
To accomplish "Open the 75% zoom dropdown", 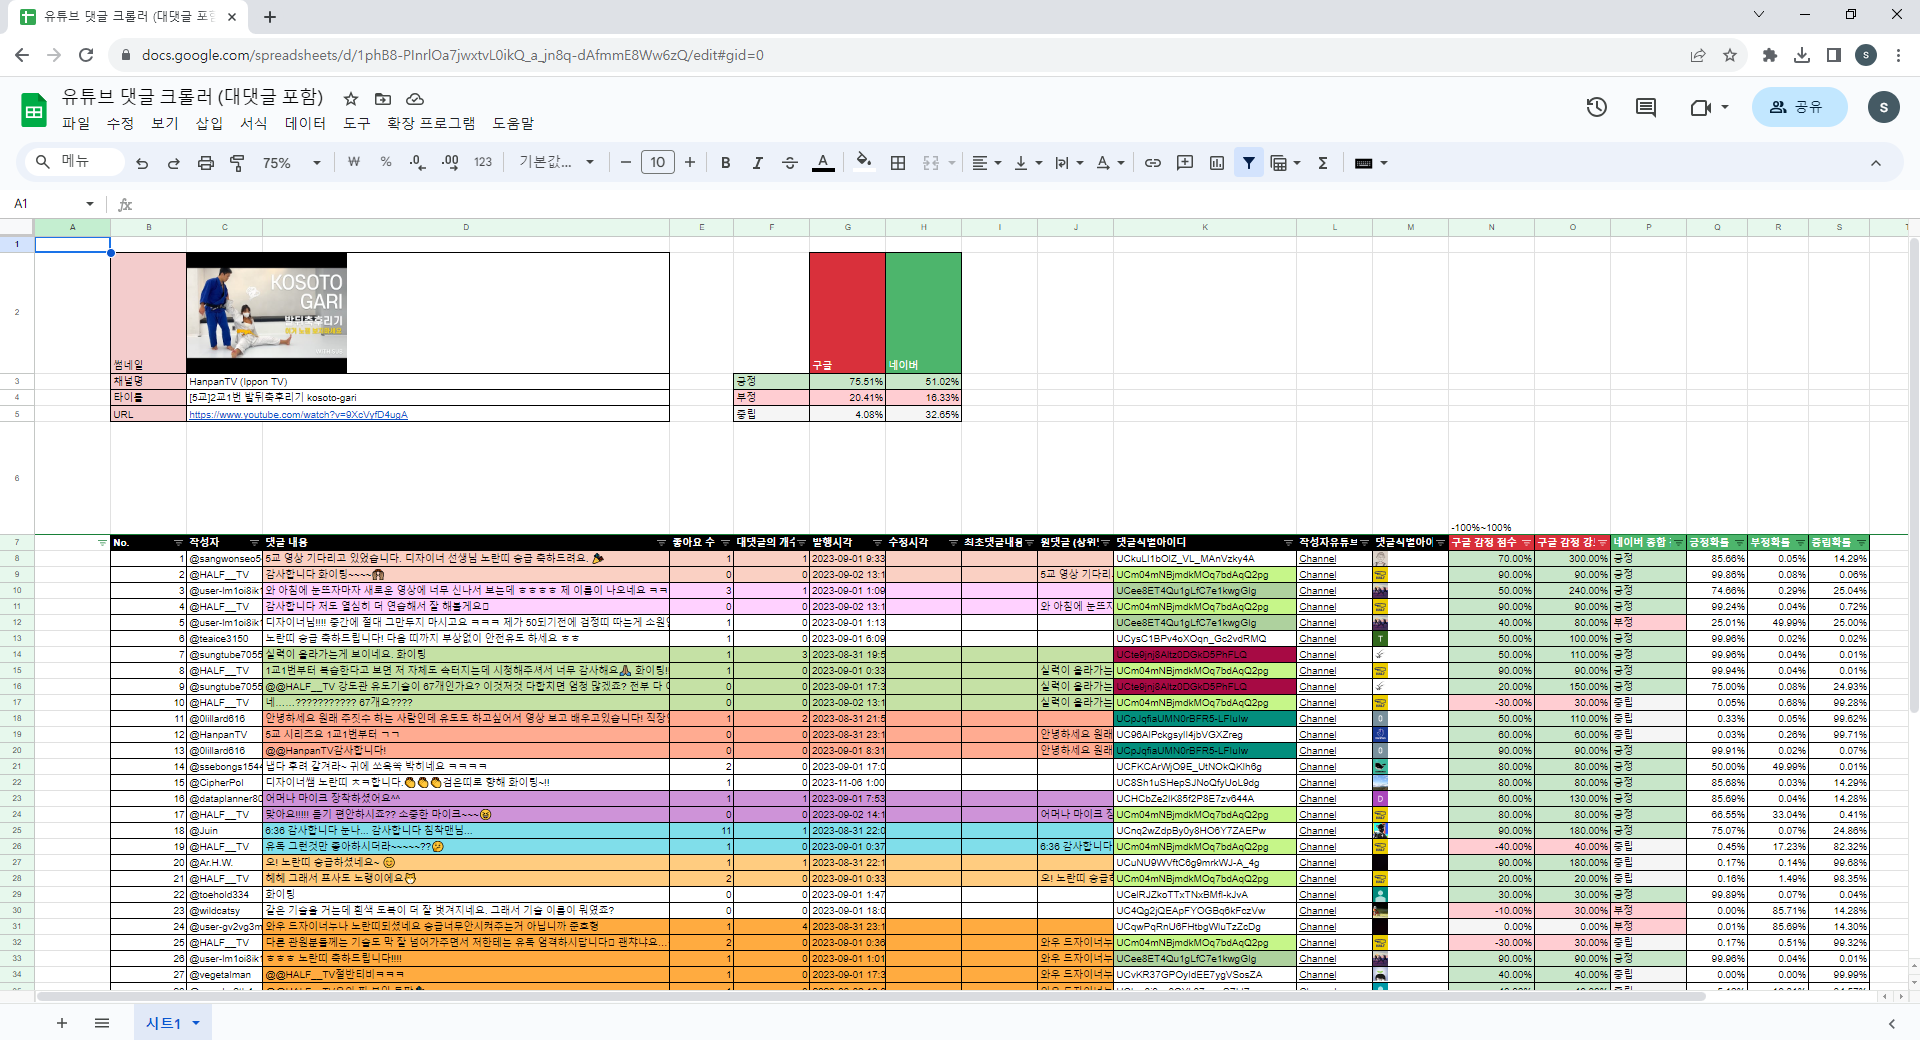I will click(291, 163).
